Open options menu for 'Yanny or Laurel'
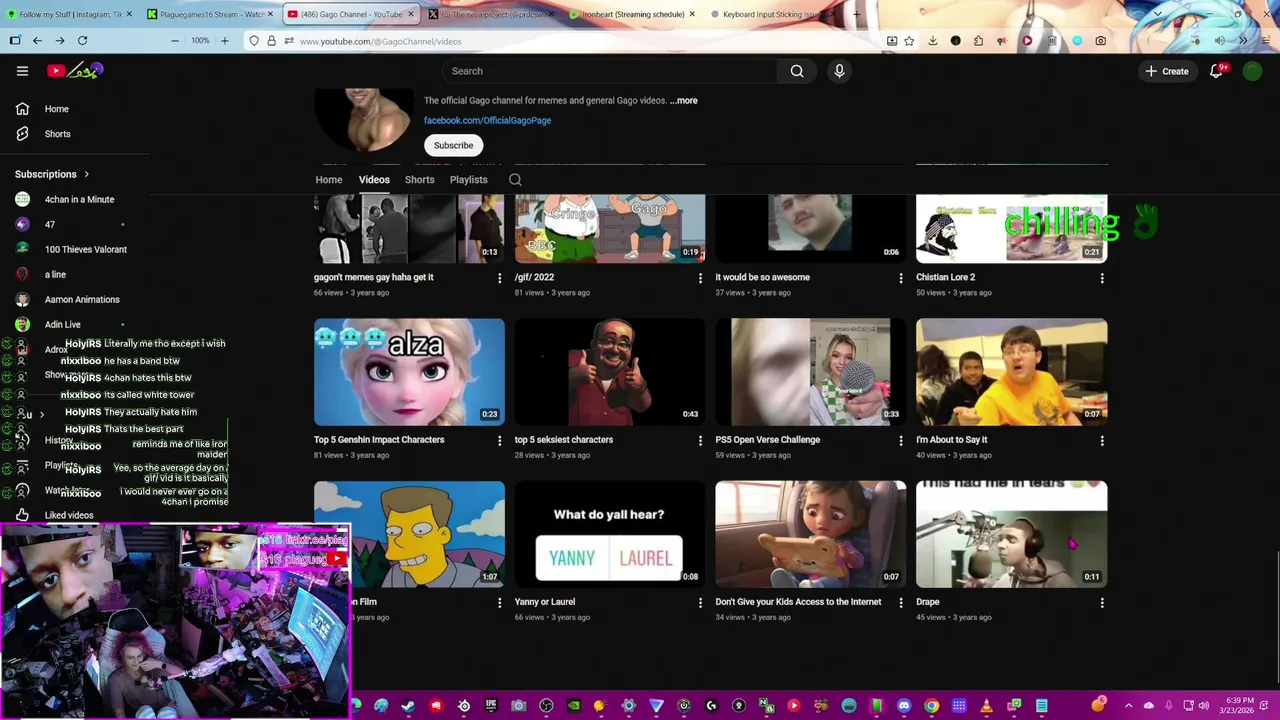Screen dimensions: 1280x720 700,603
